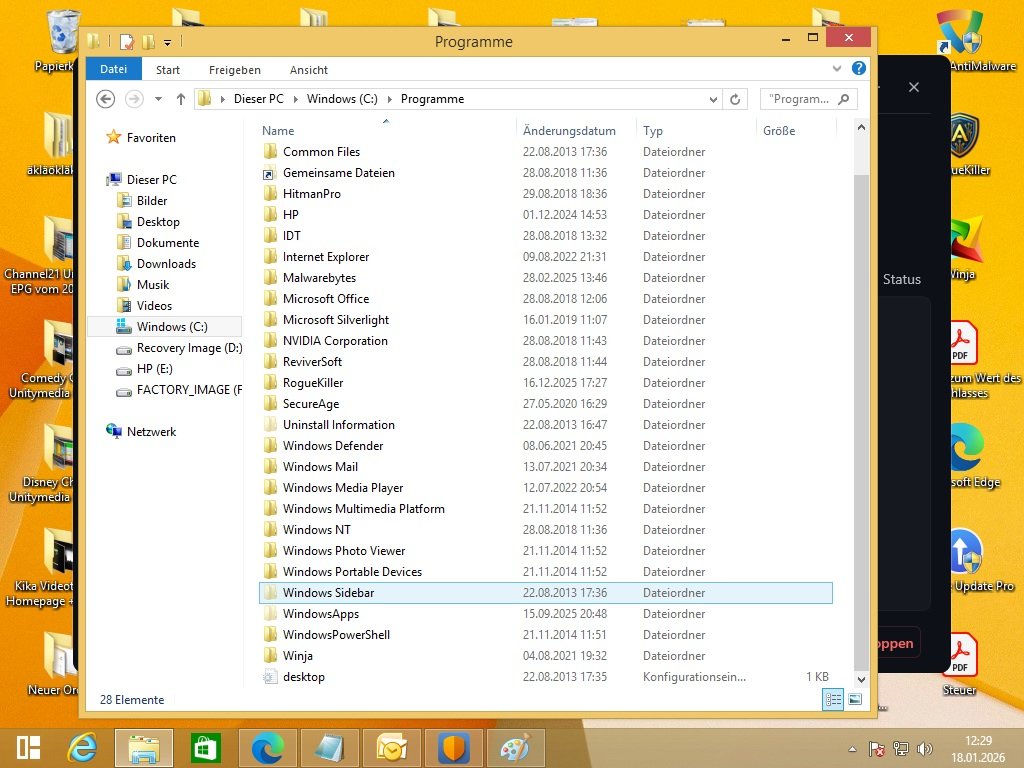1024x768 pixels.
Task: Select the Gemeinsame Dateien shortcut icon
Action: point(268,173)
